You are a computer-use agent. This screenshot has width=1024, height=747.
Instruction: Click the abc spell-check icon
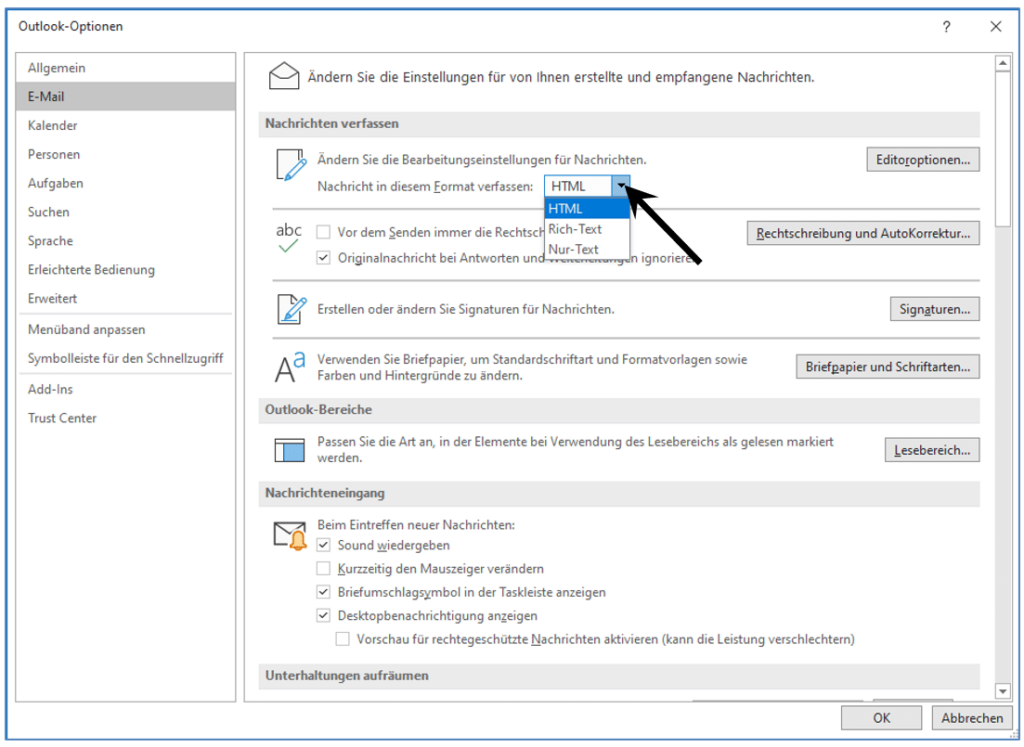pyautogui.click(x=289, y=238)
